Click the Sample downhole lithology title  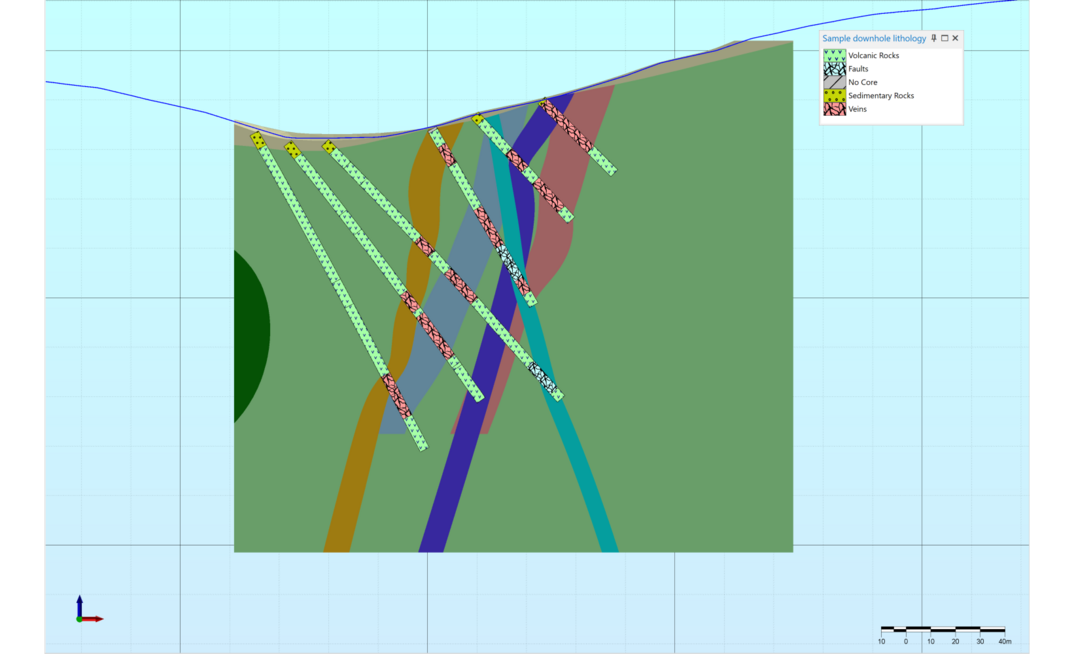tap(874, 38)
